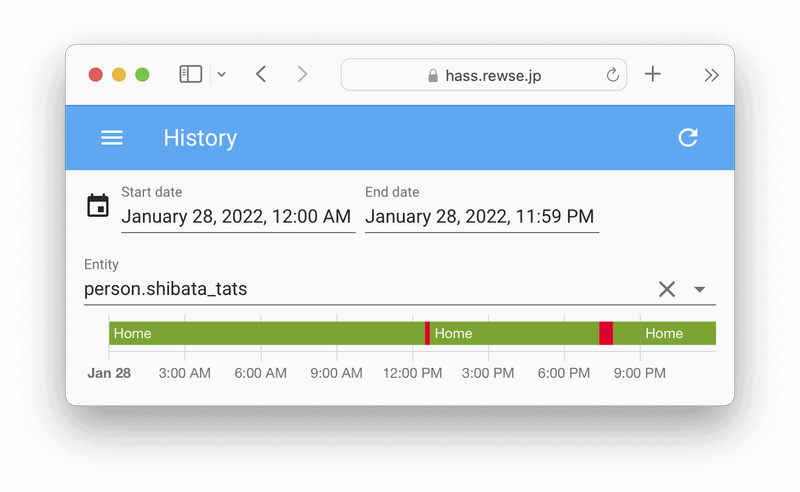Open sidebar options dropdown chevron
800x492 pixels.
(222, 74)
